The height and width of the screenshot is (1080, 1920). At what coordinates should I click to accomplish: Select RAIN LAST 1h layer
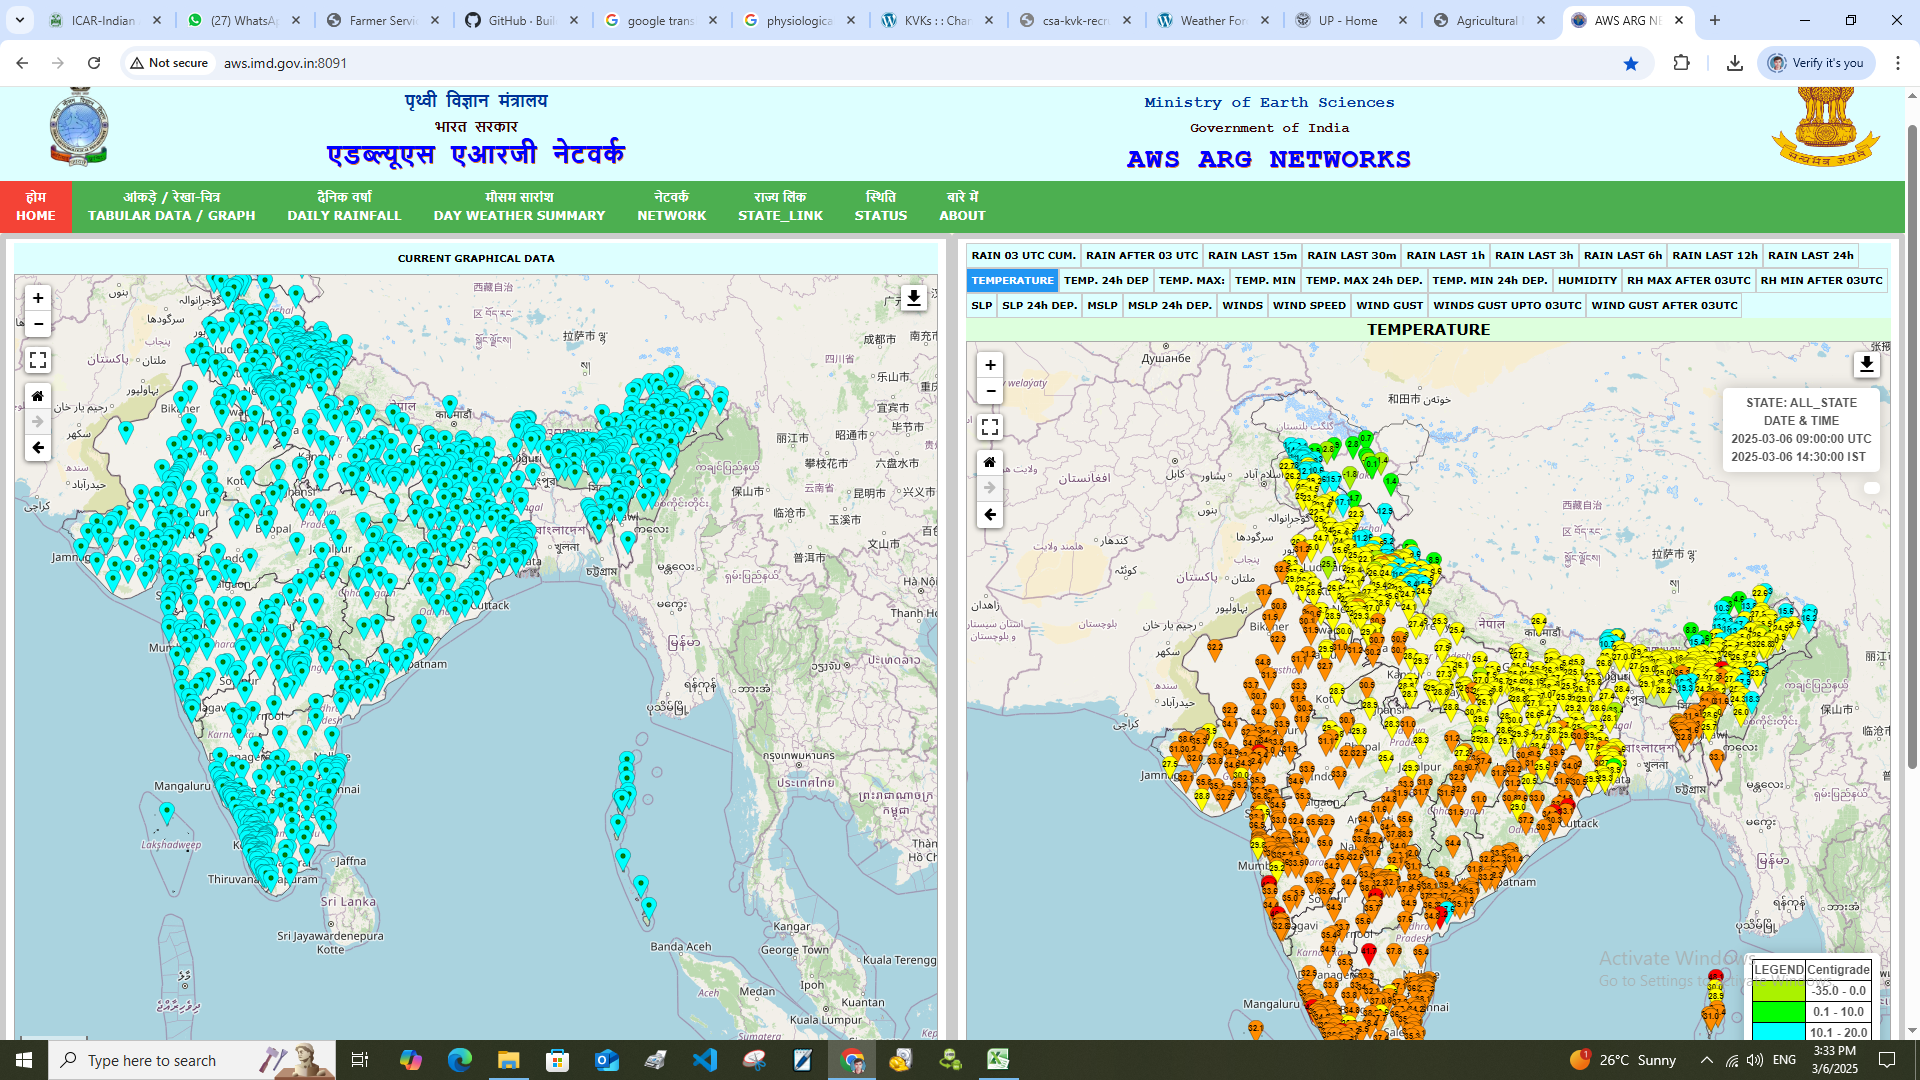(1446, 256)
